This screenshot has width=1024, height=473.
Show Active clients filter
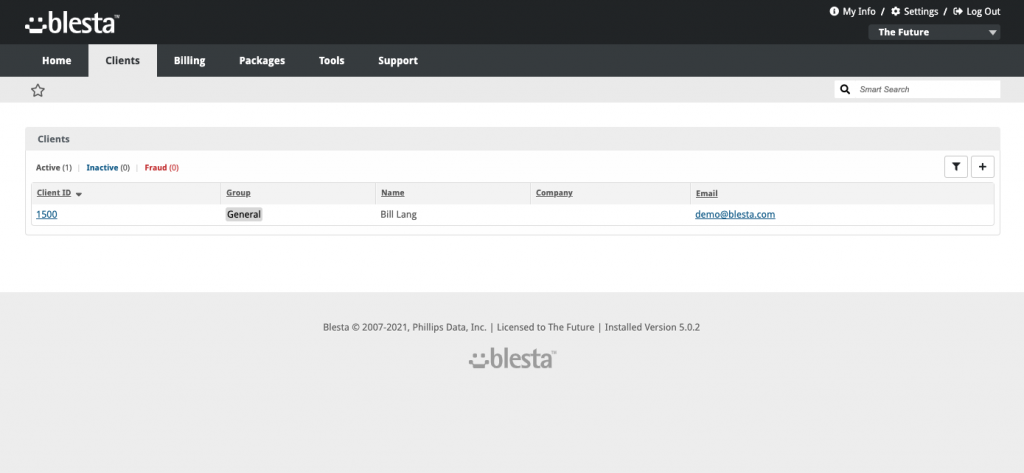pyautogui.click(x=54, y=168)
